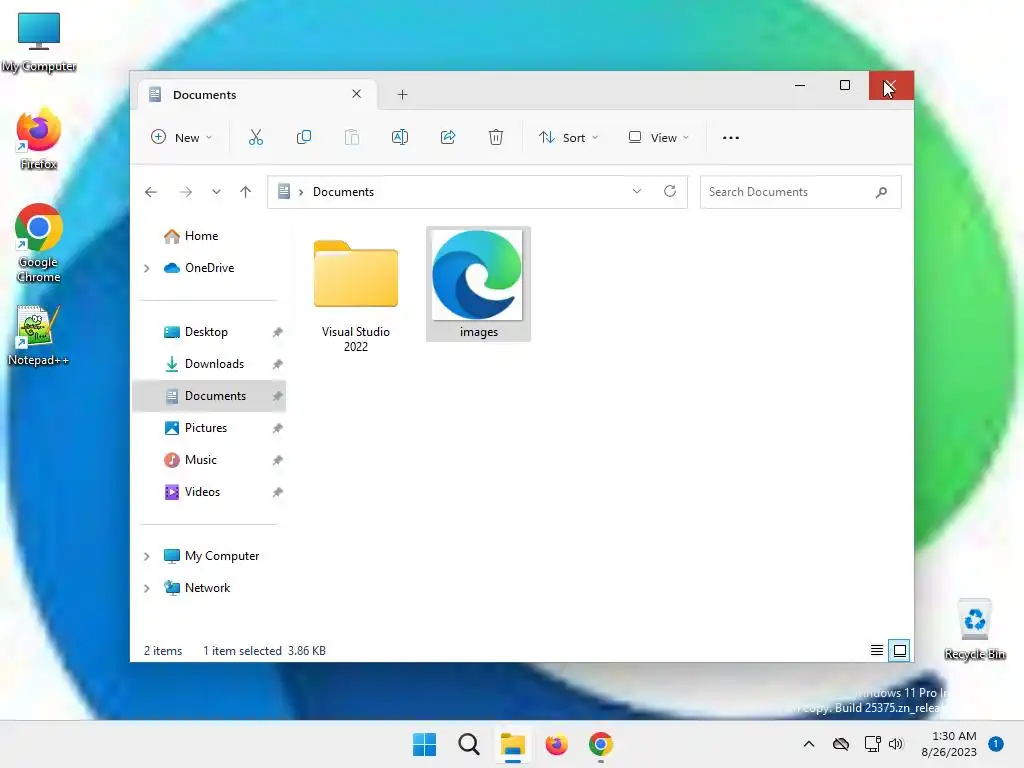Expand the My Computer tree node
This screenshot has height=768, width=1024.
point(147,556)
